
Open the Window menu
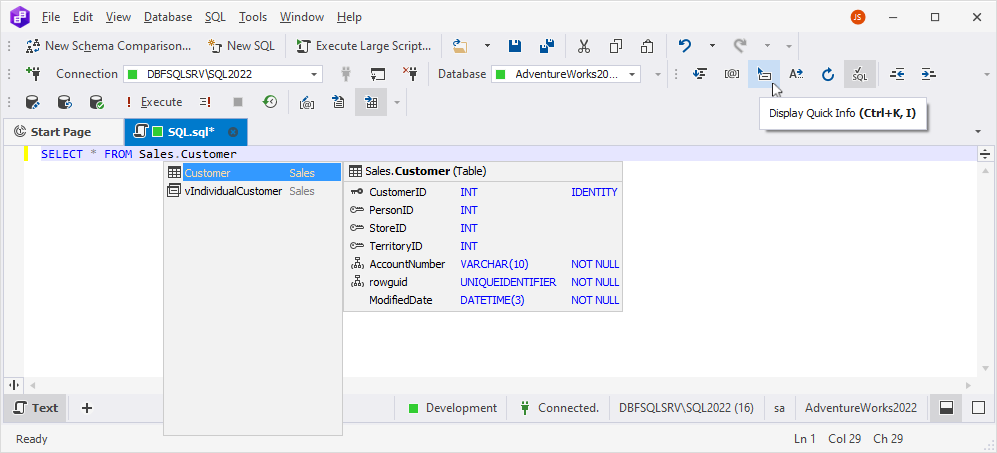tap(301, 17)
